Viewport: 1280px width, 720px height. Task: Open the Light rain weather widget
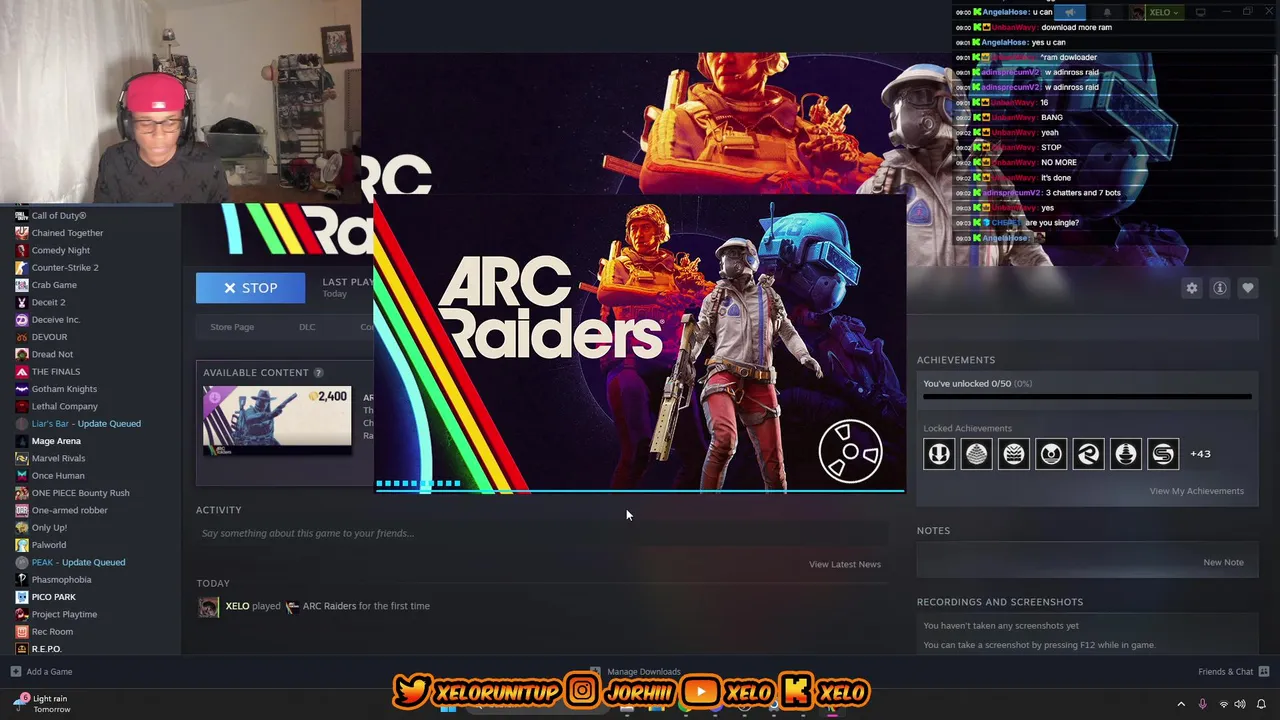(x=44, y=704)
